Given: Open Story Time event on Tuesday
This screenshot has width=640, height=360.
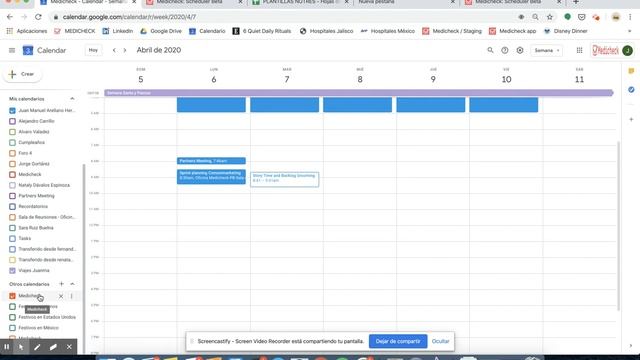Looking at the screenshot, I should tap(284, 179).
